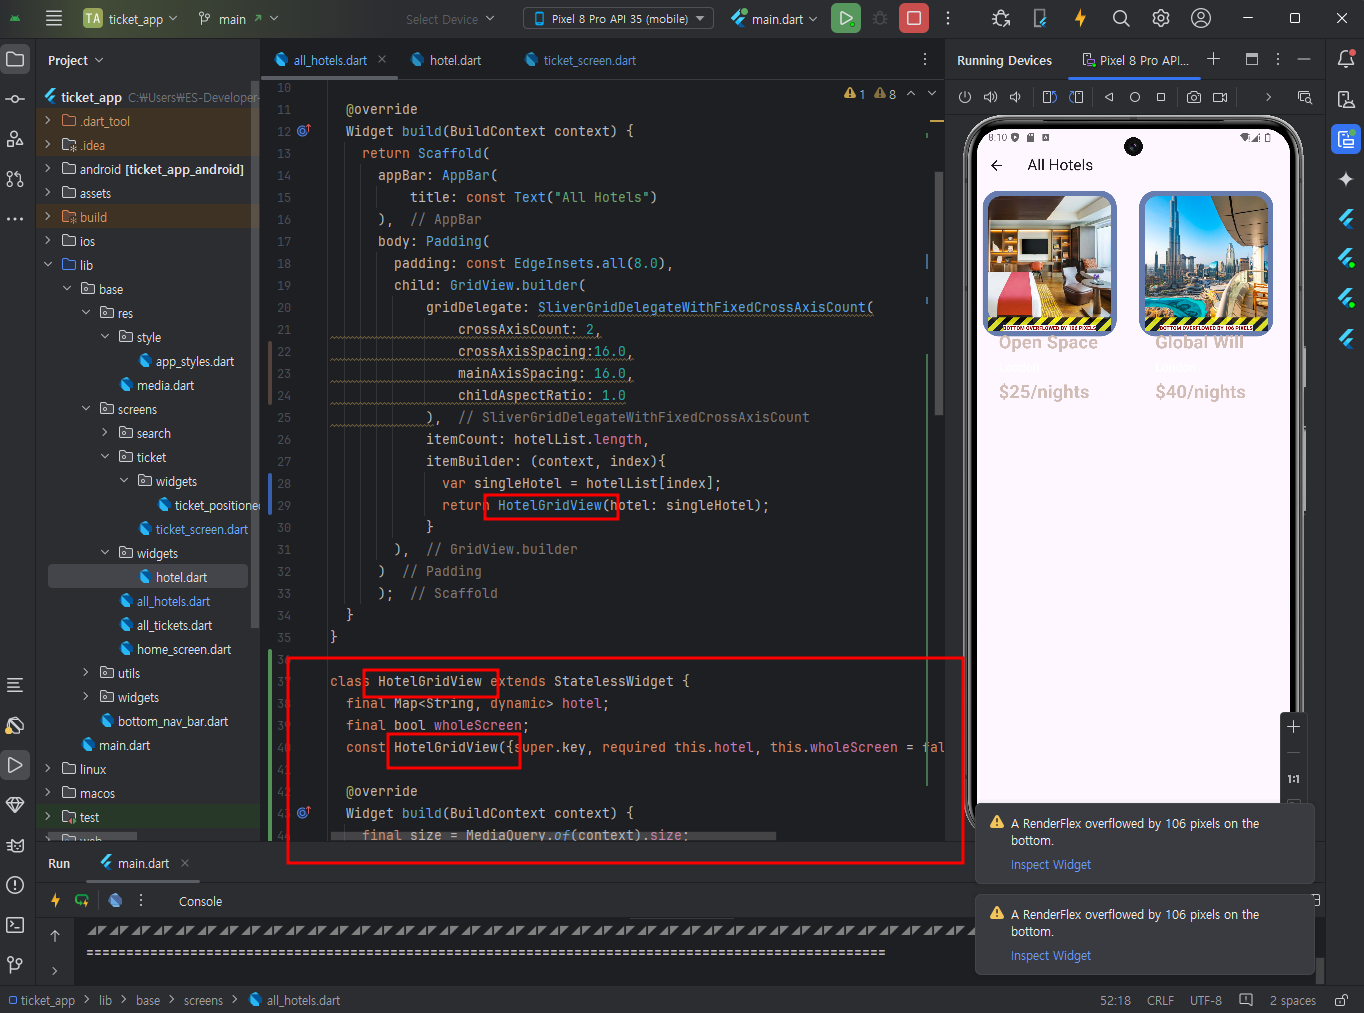Open all_tickets.dart in project tree
Image resolution: width=1364 pixels, height=1013 pixels.
click(x=166, y=625)
